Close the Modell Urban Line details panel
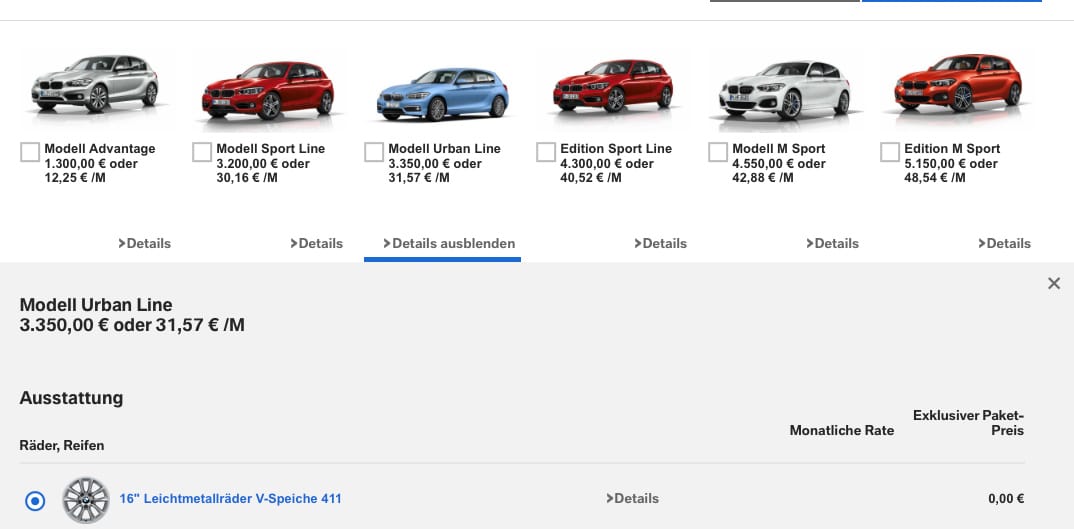The height and width of the screenshot is (529, 1074). tap(1053, 284)
